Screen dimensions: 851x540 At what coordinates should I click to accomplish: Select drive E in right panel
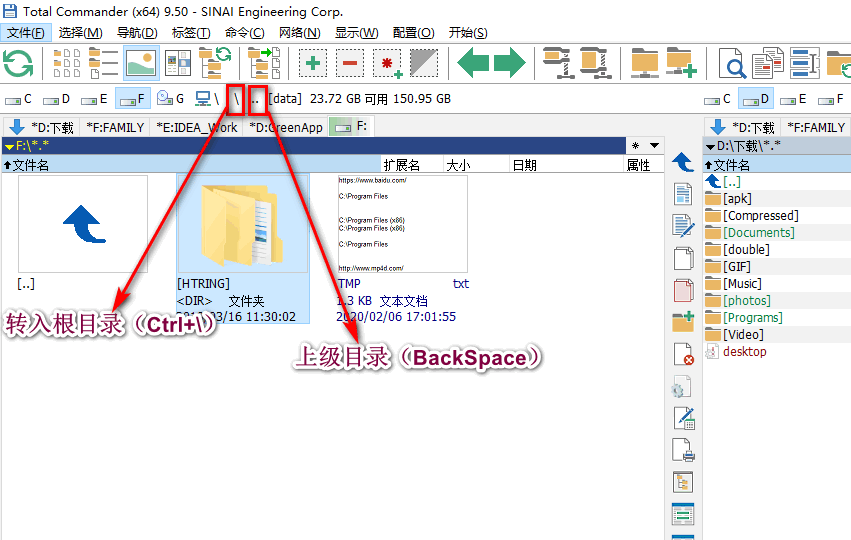793,99
